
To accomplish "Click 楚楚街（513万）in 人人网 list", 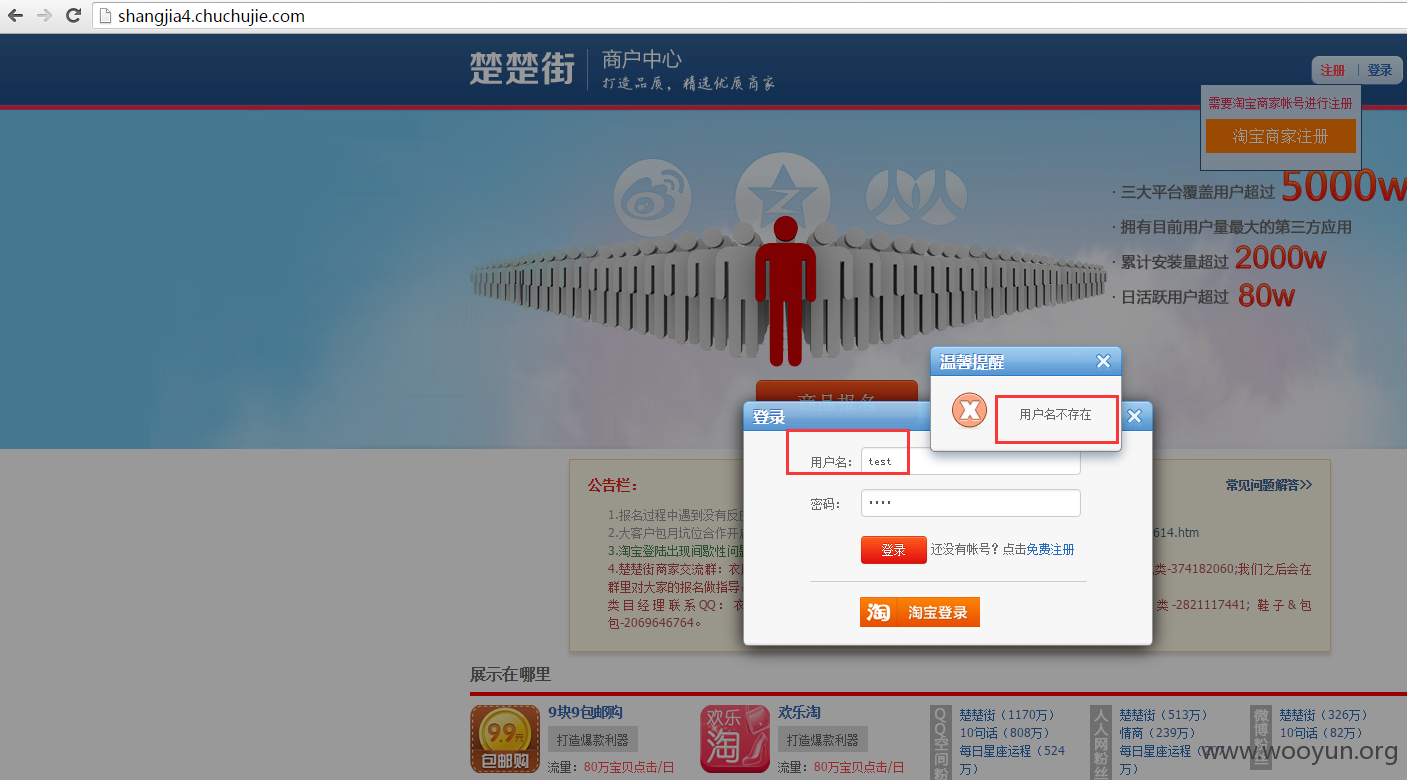I will [x=1164, y=715].
